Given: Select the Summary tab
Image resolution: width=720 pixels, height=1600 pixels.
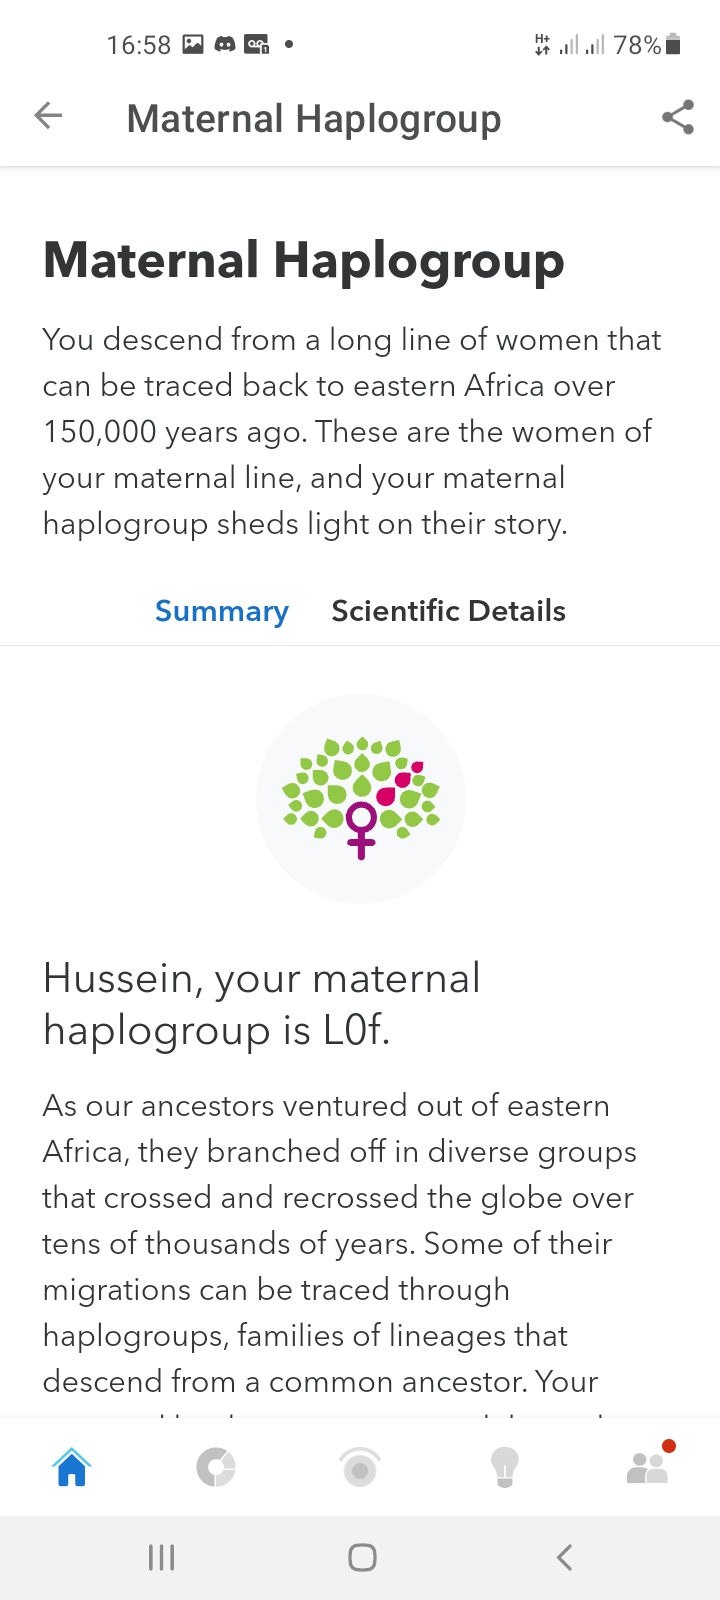Looking at the screenshot, I should [221, 611].
